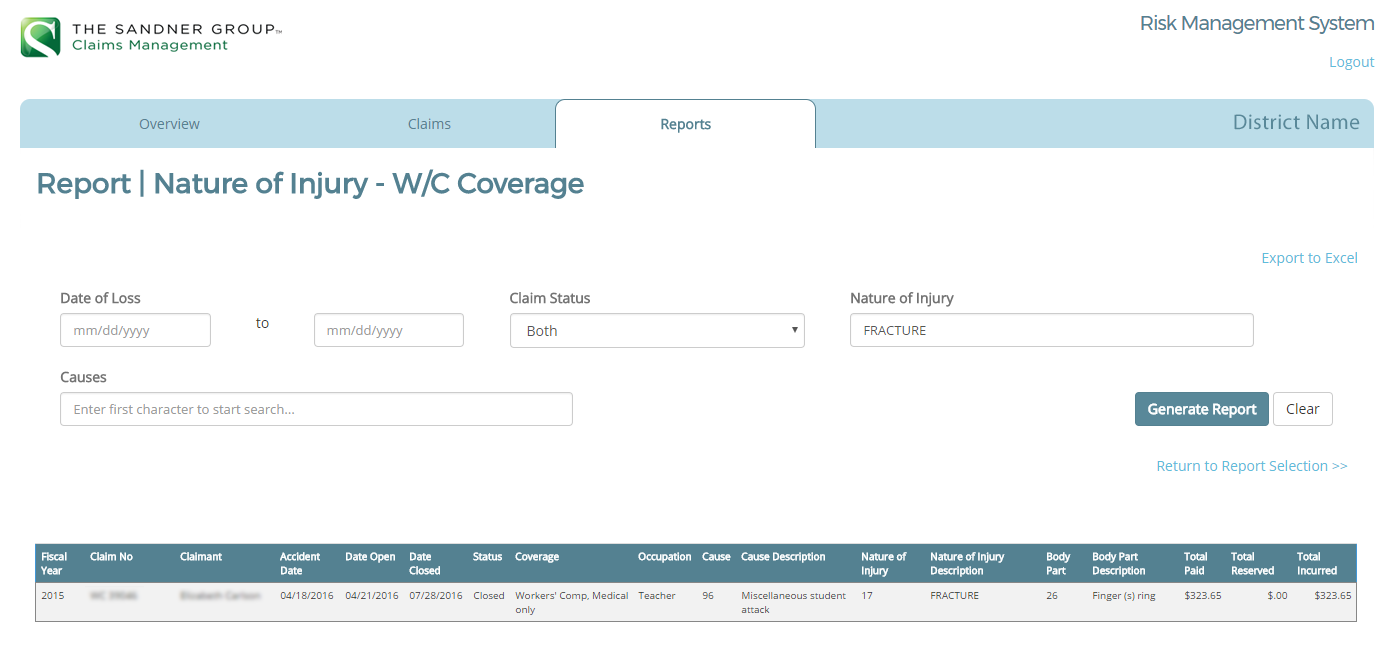Click the Fiscal Year column header
Image resolution: width=1388 pixels, height=653 pixels.
click(54, 563)
